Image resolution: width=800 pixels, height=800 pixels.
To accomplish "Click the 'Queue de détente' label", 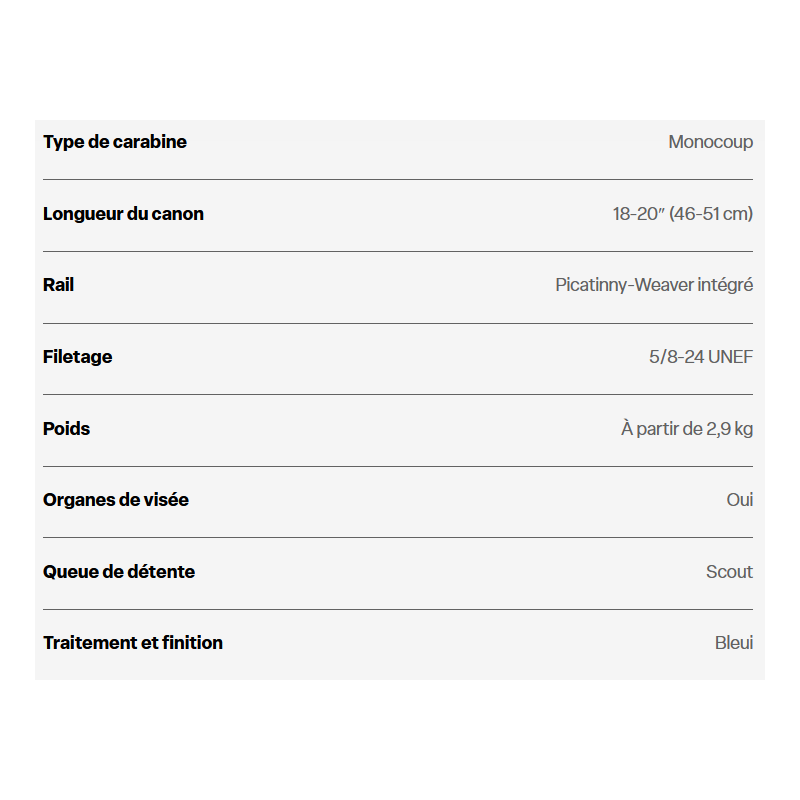I will point(119,571).
